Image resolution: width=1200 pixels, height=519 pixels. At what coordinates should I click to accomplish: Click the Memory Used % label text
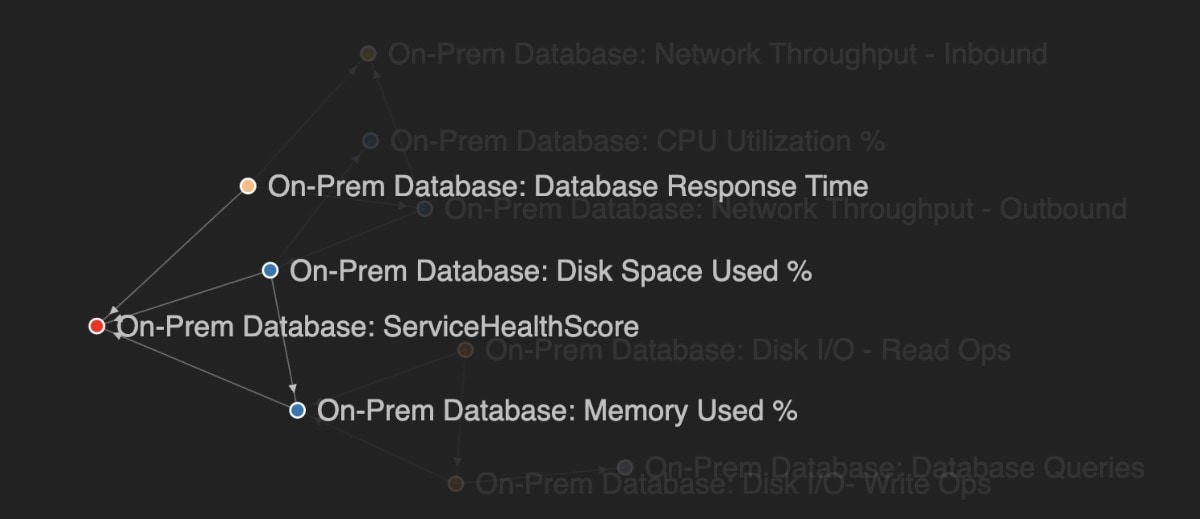pos(557,411)
